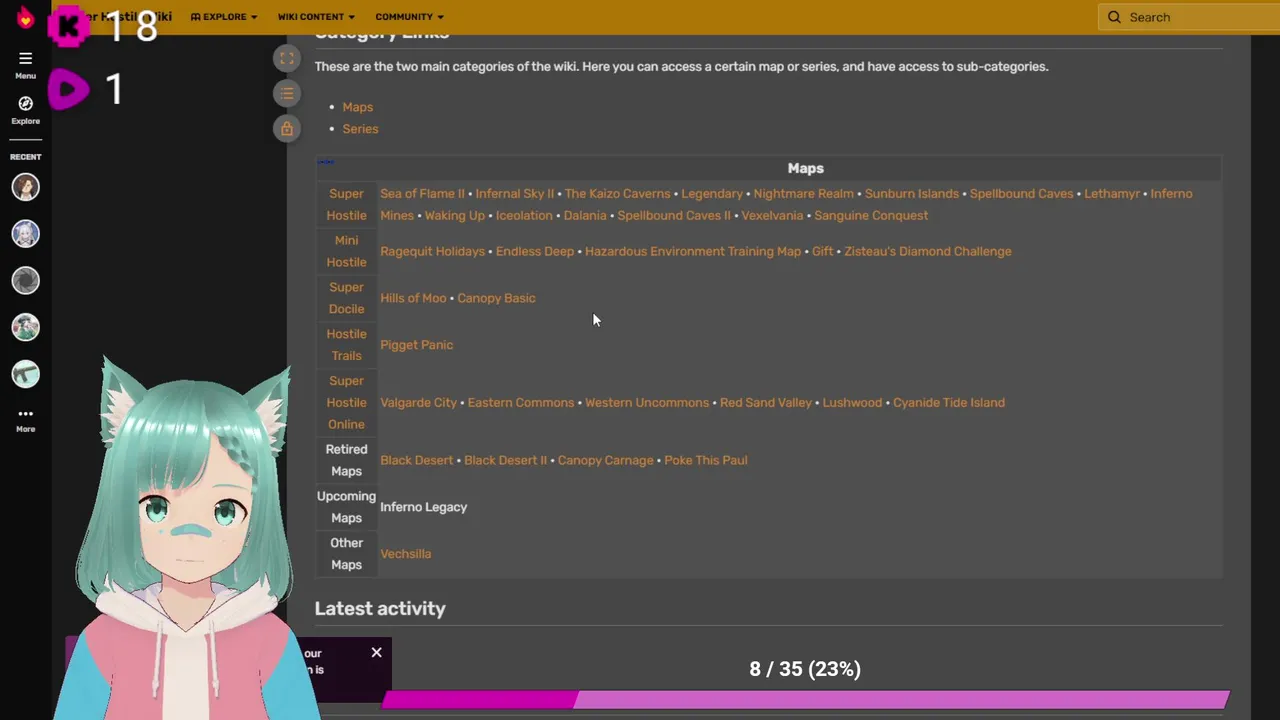
Task: Open Western Uncommons link
Action: [x=647, y=403]
